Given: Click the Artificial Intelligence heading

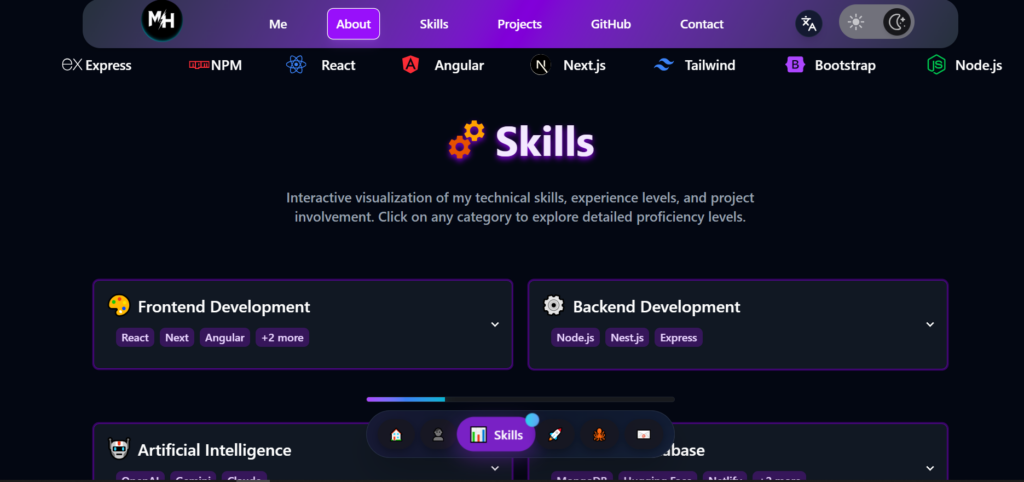Looking at the screenshot, I should (215, 450).
